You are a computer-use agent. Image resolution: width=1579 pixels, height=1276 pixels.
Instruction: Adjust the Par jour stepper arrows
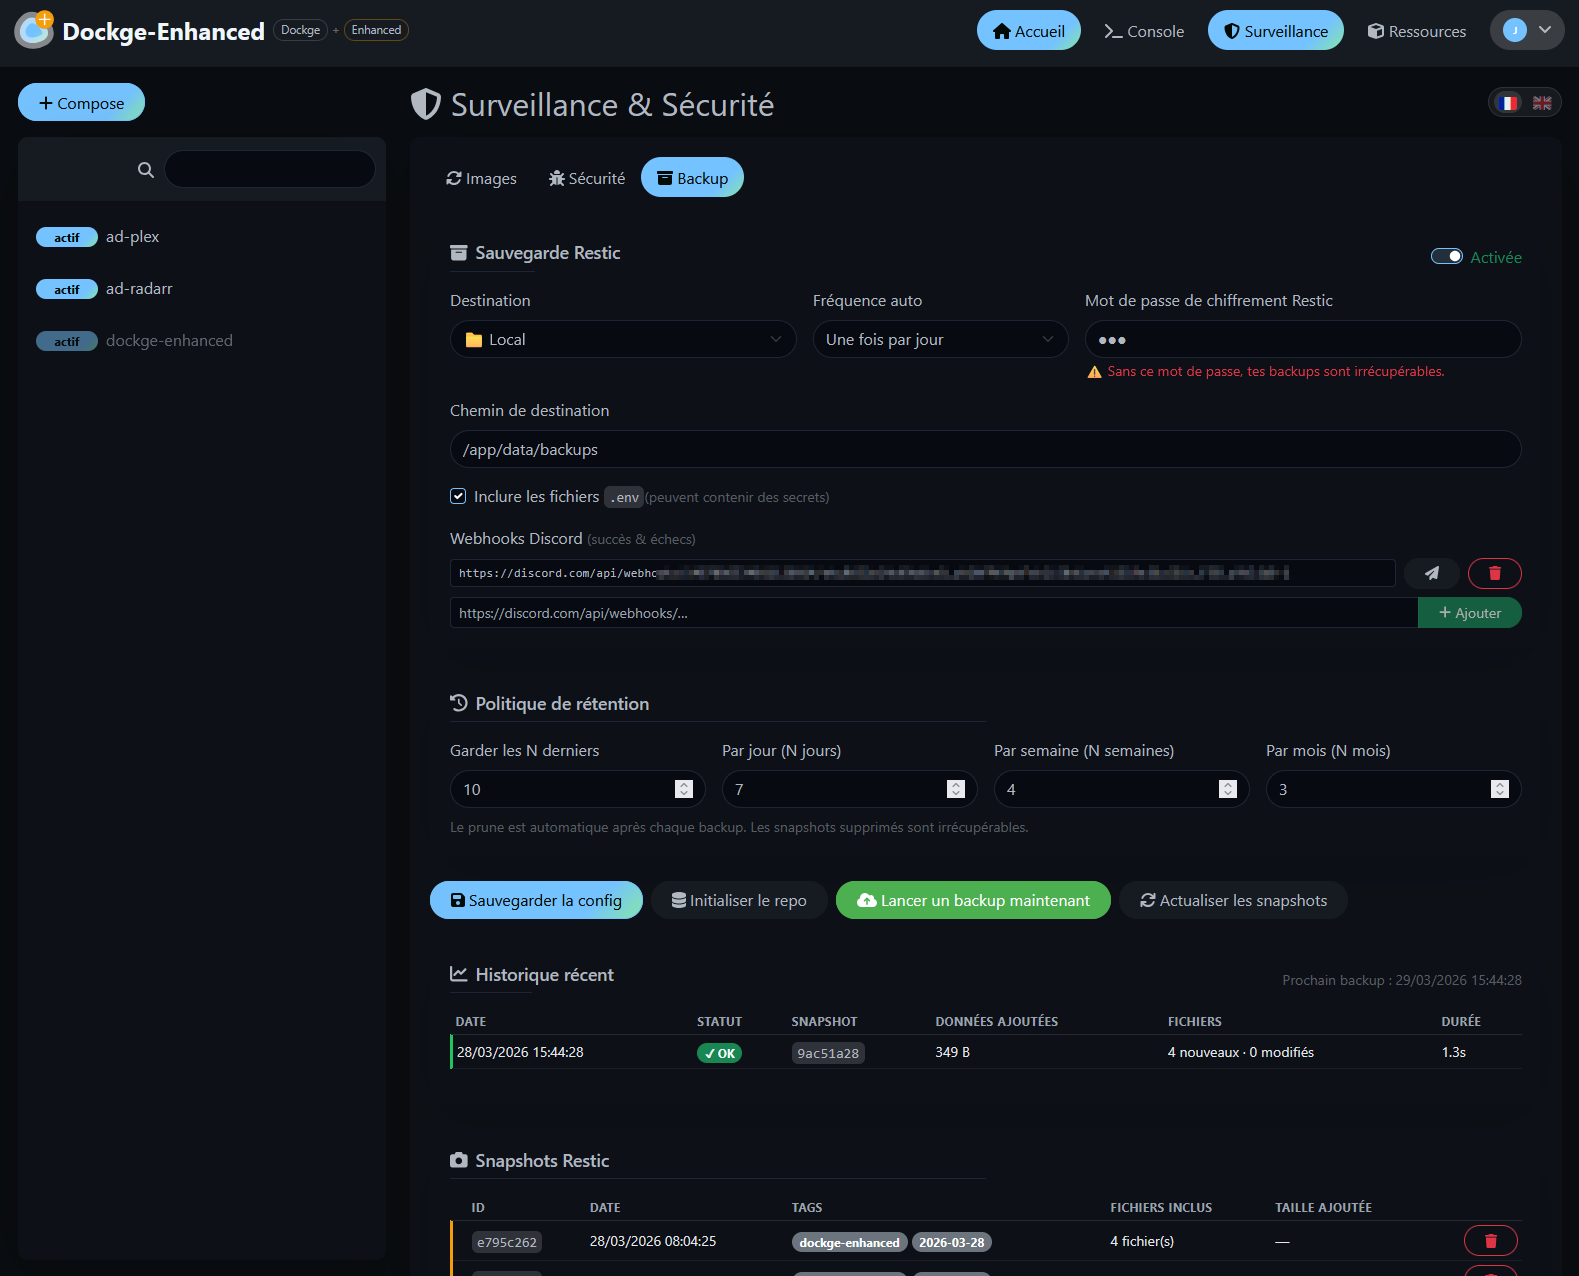tap(955, 789)
